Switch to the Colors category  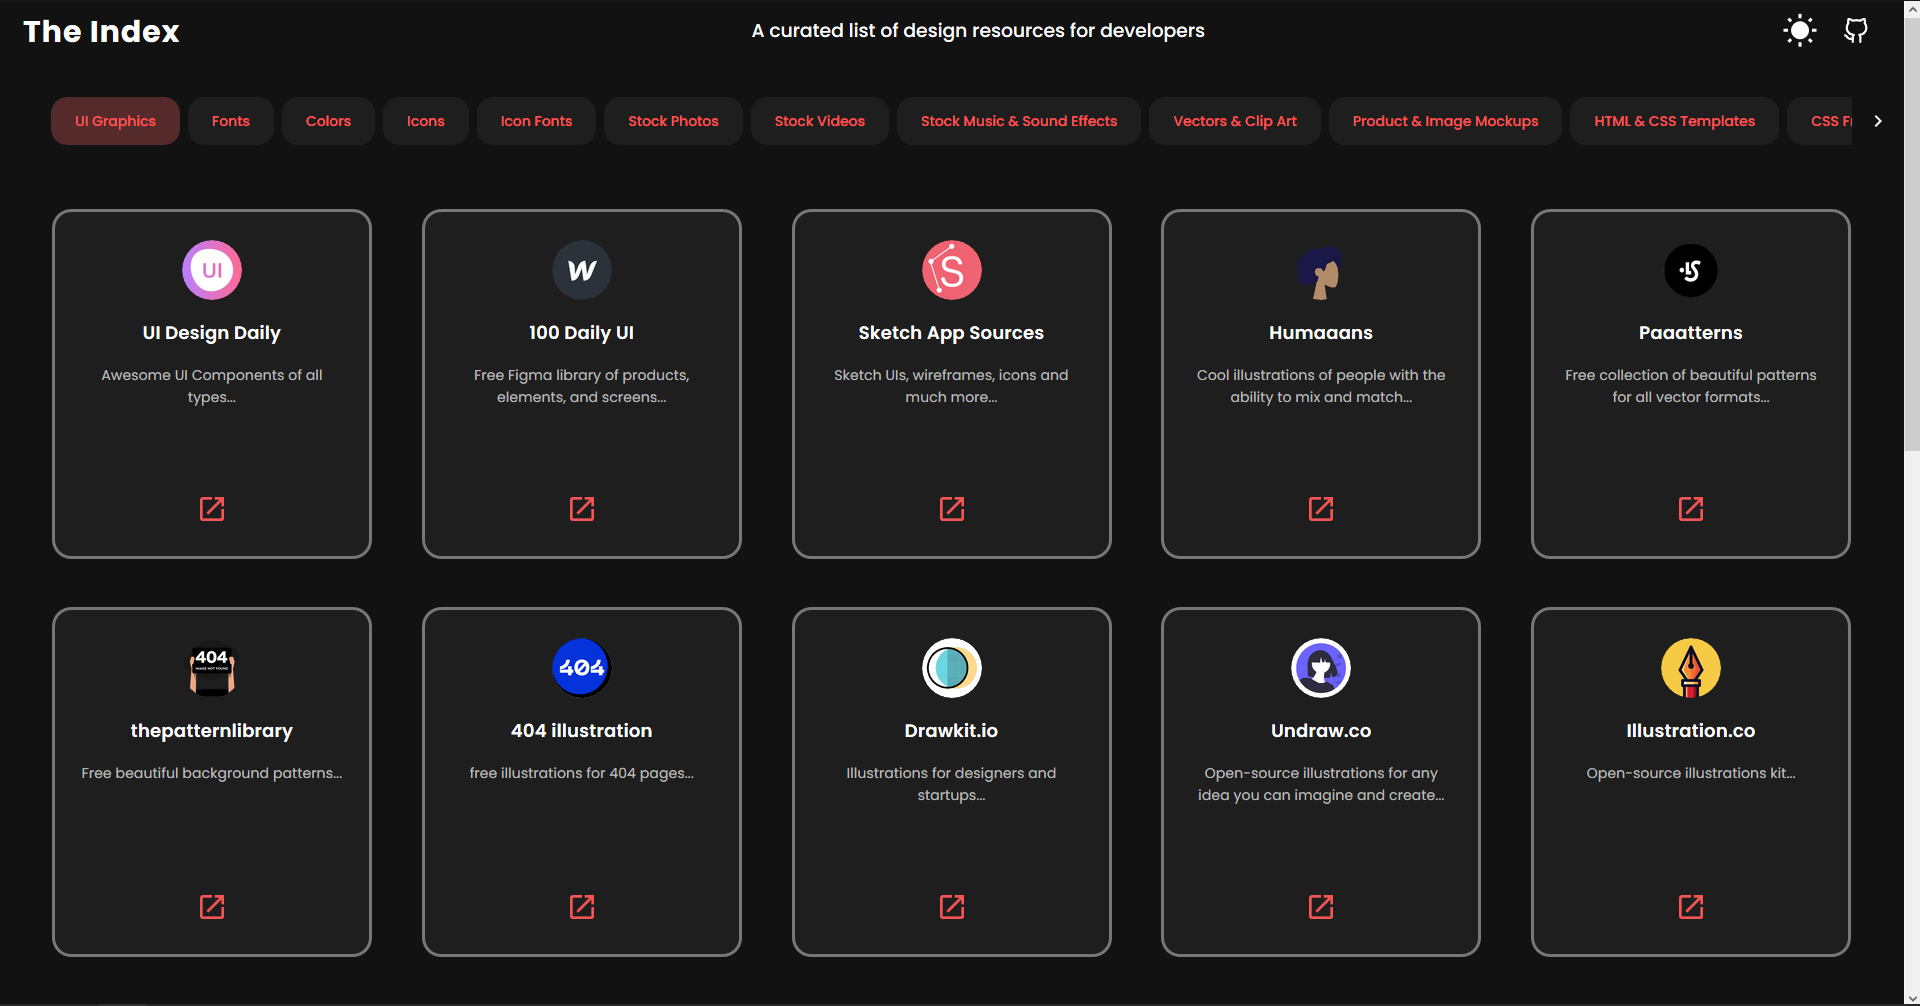tap(328, 121)
